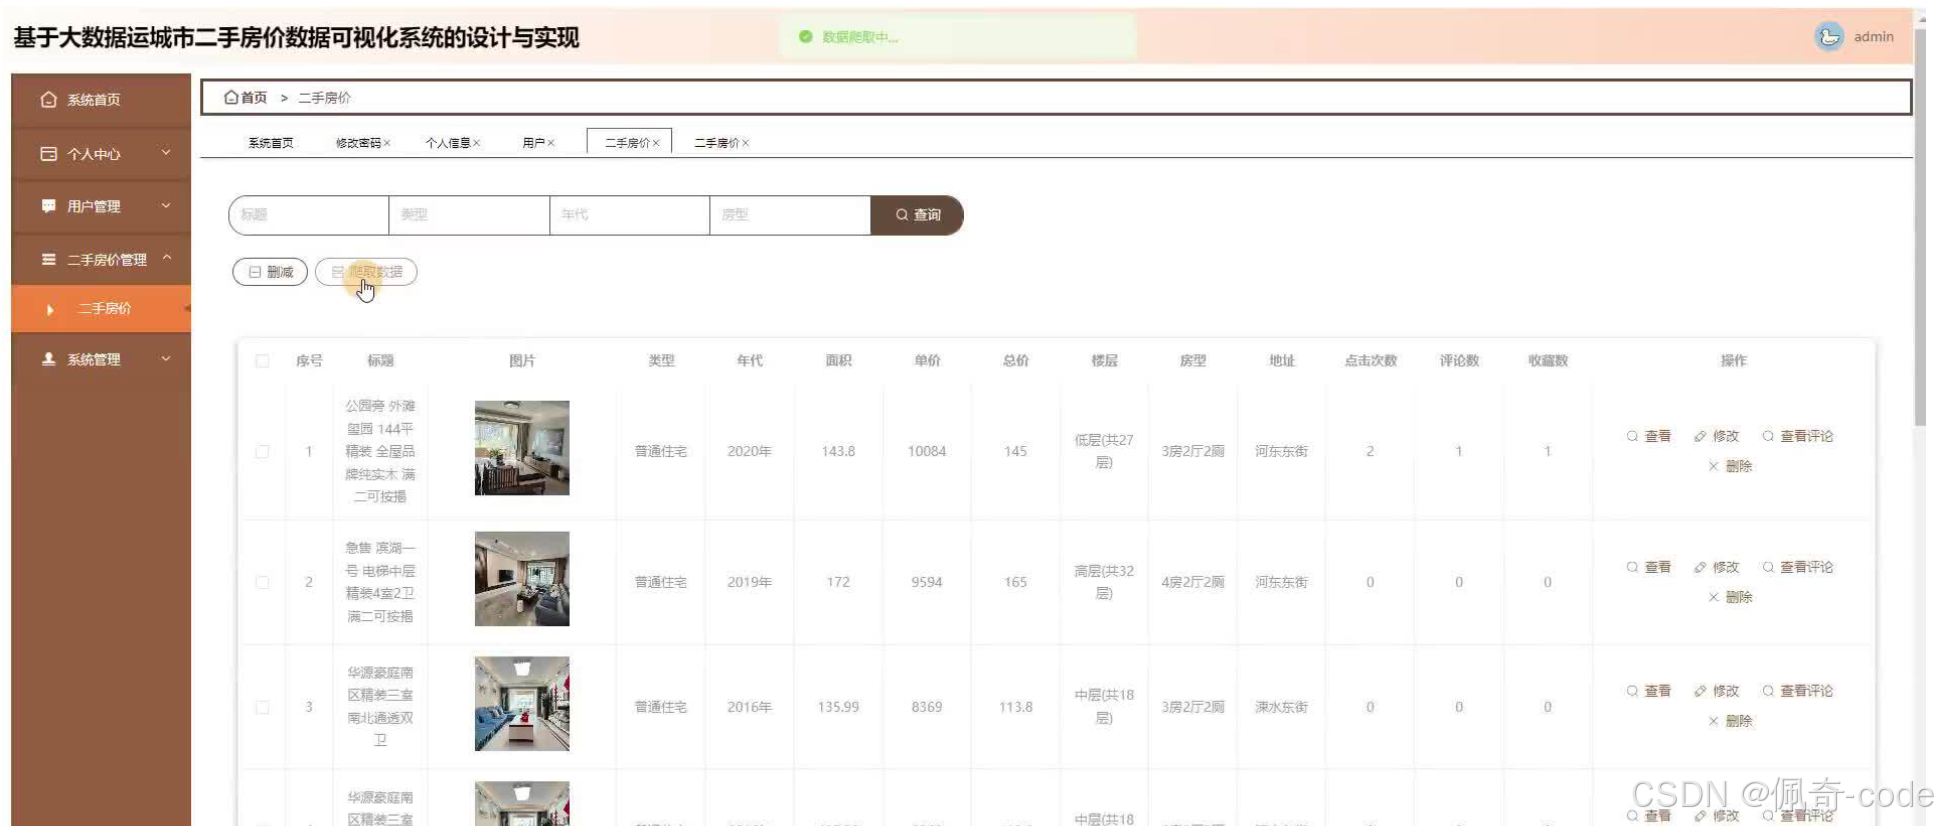This screenshot has height=826, width=1938.
Task: Click the 面积 column header
Action: [x=838, y=361]
